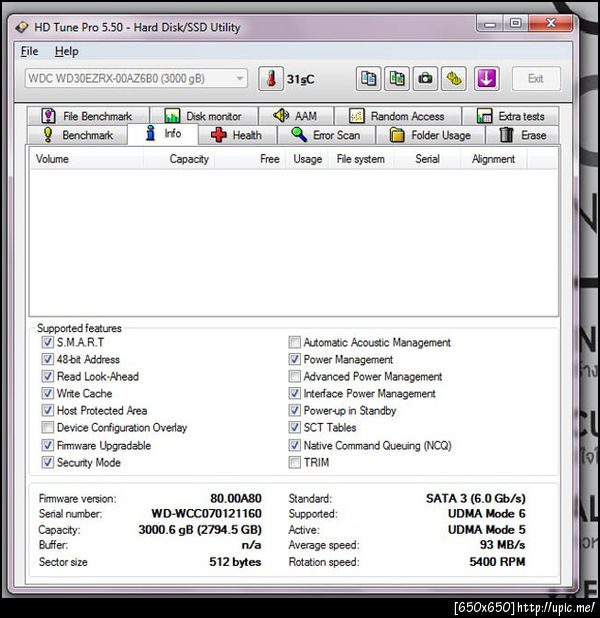Switch to the Error Scan tab
This screenshot has width=600, height=618.
(x=326, y=135)
